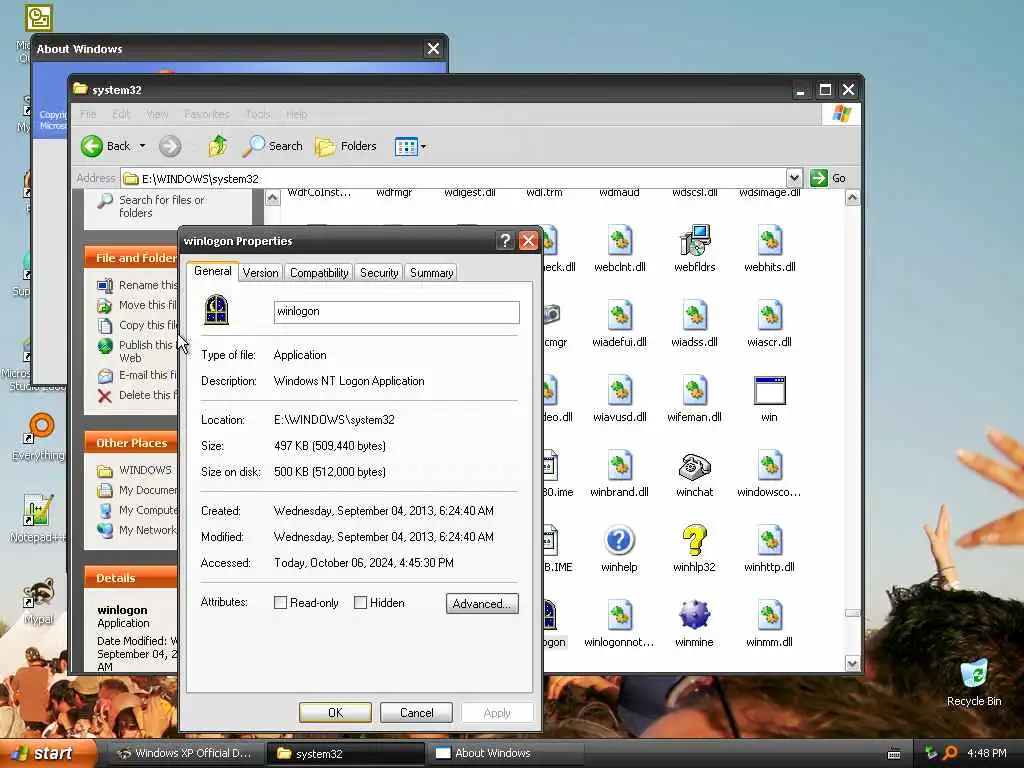Click the help question mark in Properties title
The height and width of the screenshot is (768, 1024).
click(x=504, y=241)
